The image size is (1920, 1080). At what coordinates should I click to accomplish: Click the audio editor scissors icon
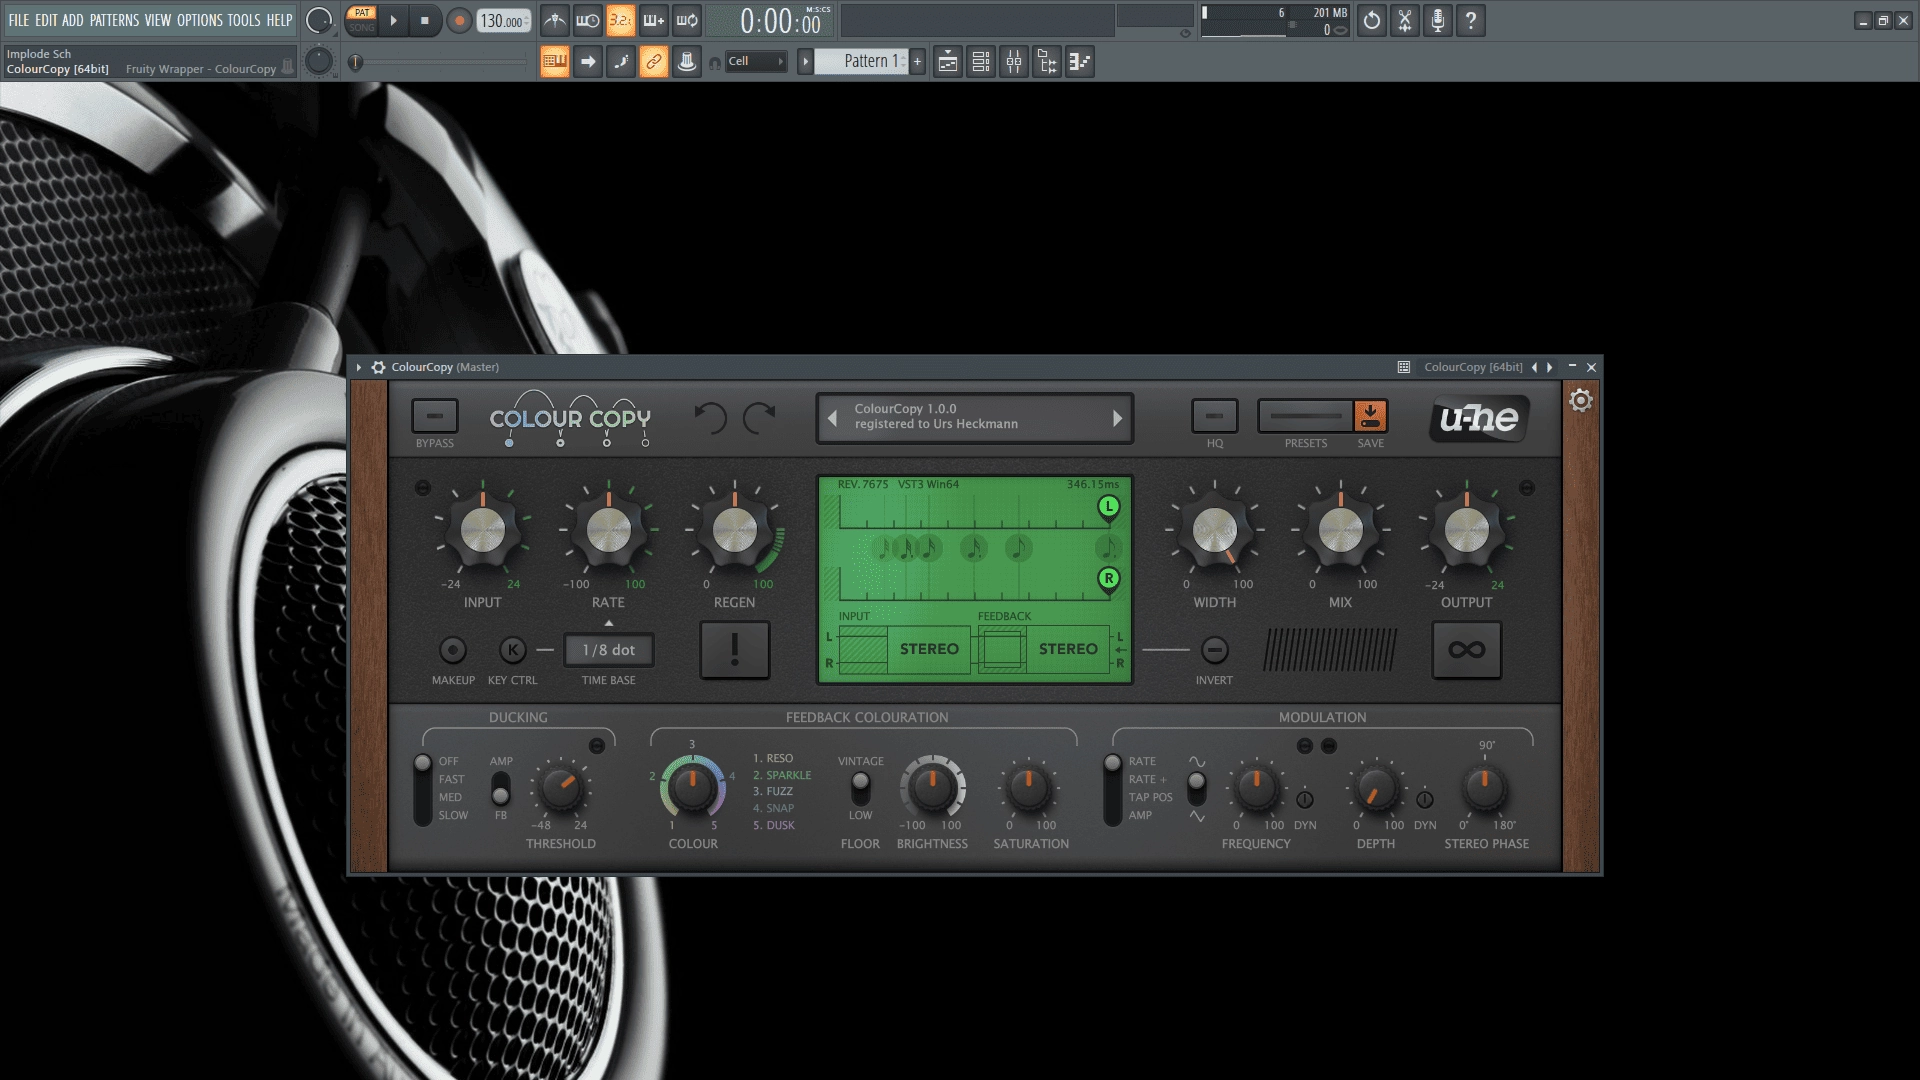(1405, 20)
